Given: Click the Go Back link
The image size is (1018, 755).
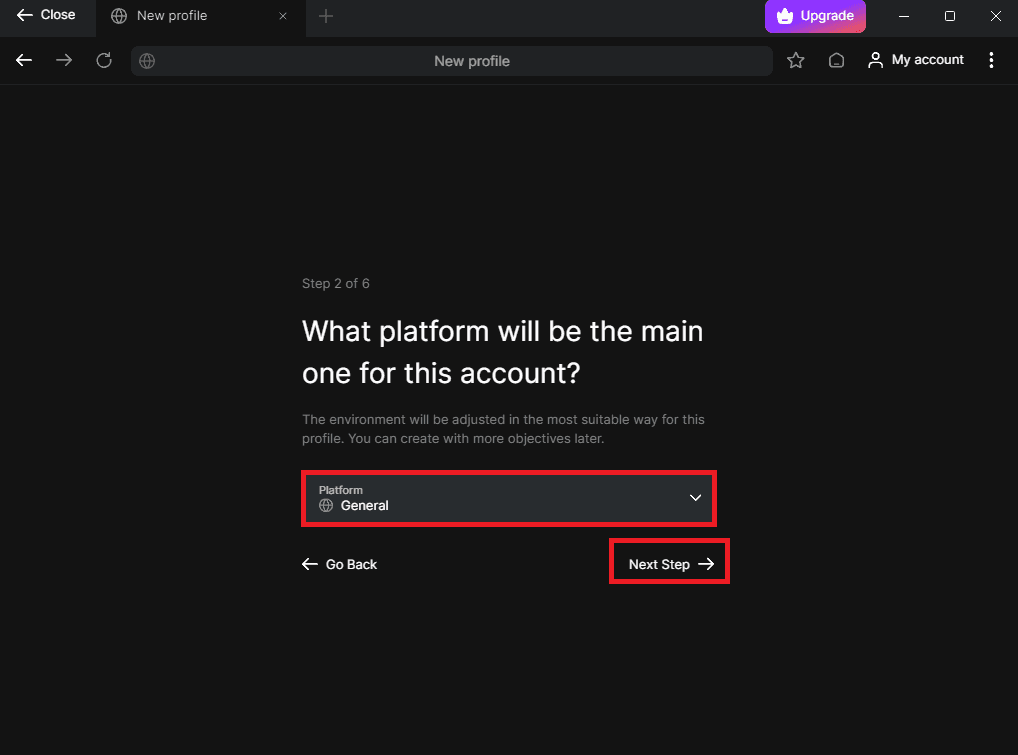Looking at the screenshot, I should point(340,564).
